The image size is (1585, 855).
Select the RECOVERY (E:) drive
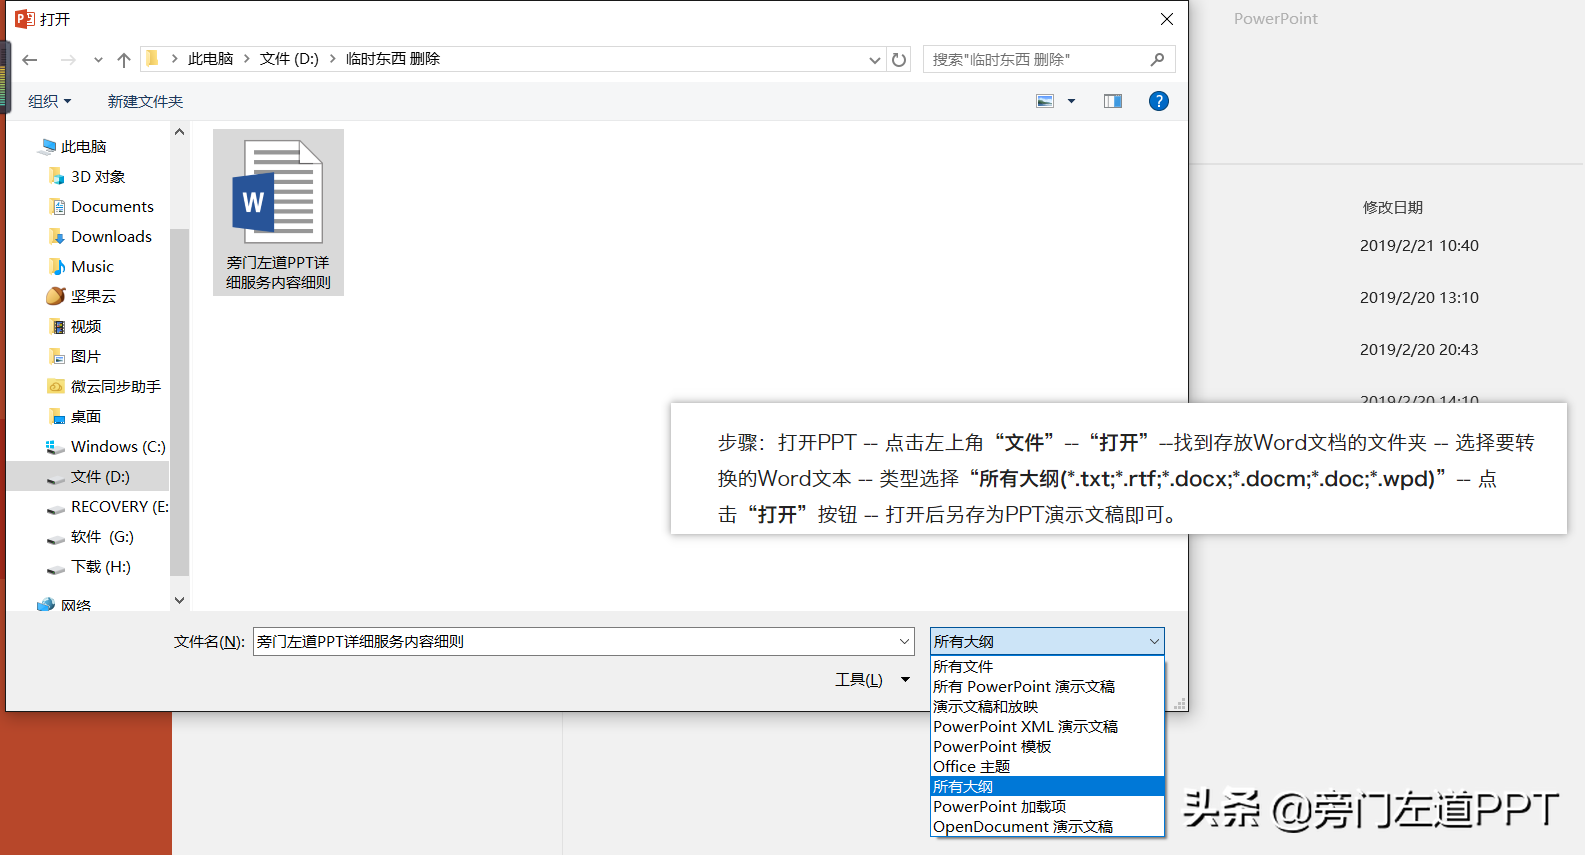click(x=119, y=506)
